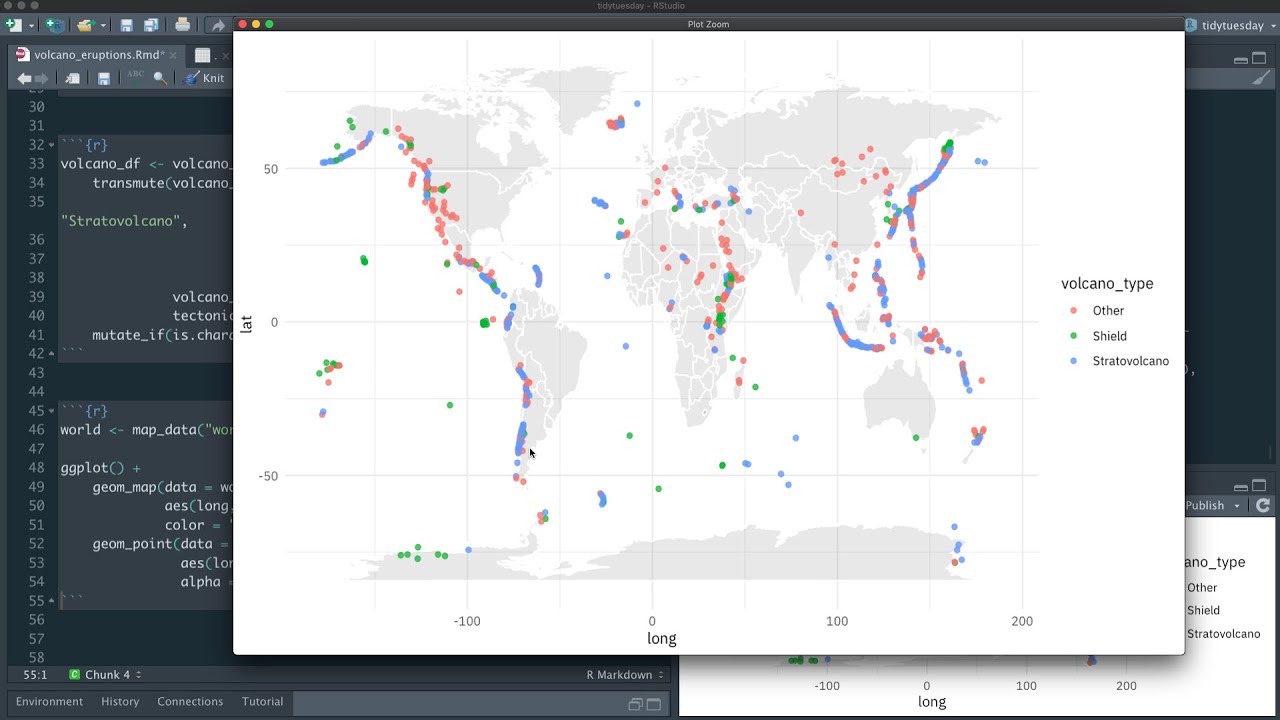Minimize the plots pane
1280x720 pixels.
point(1240,487)
